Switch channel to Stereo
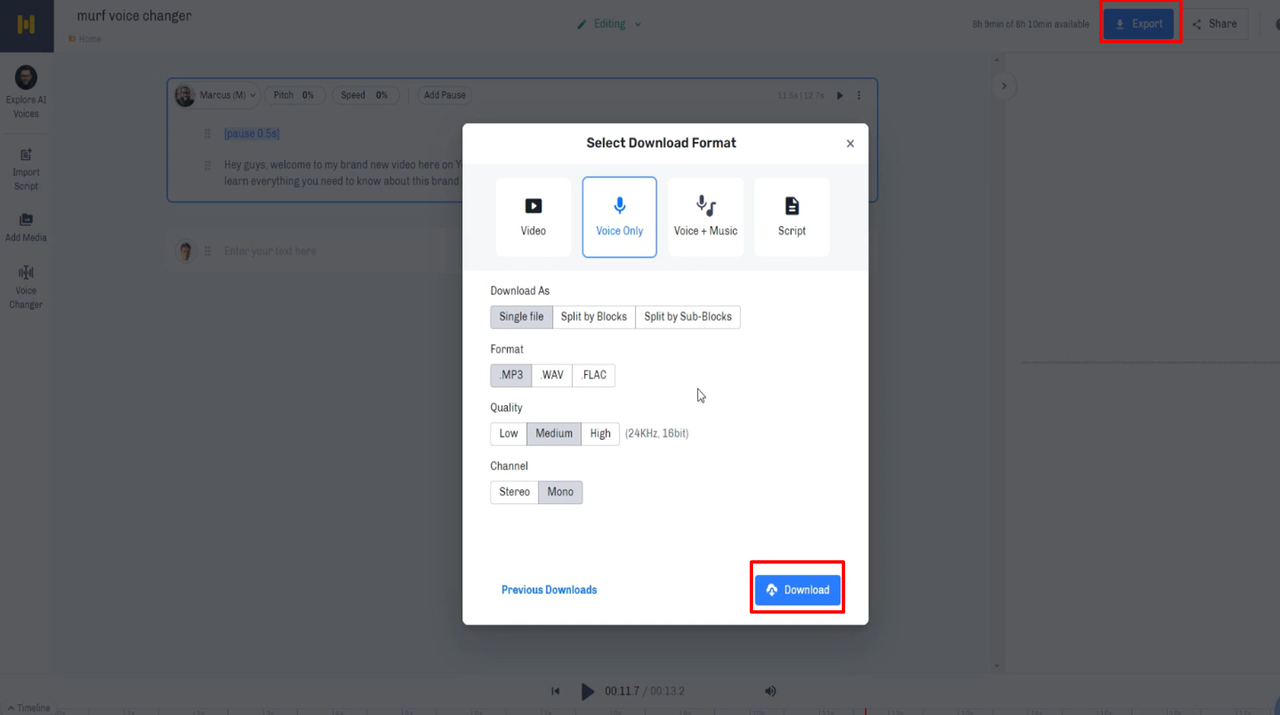Viewport: 1280px width, 715px height. point(514,492)
